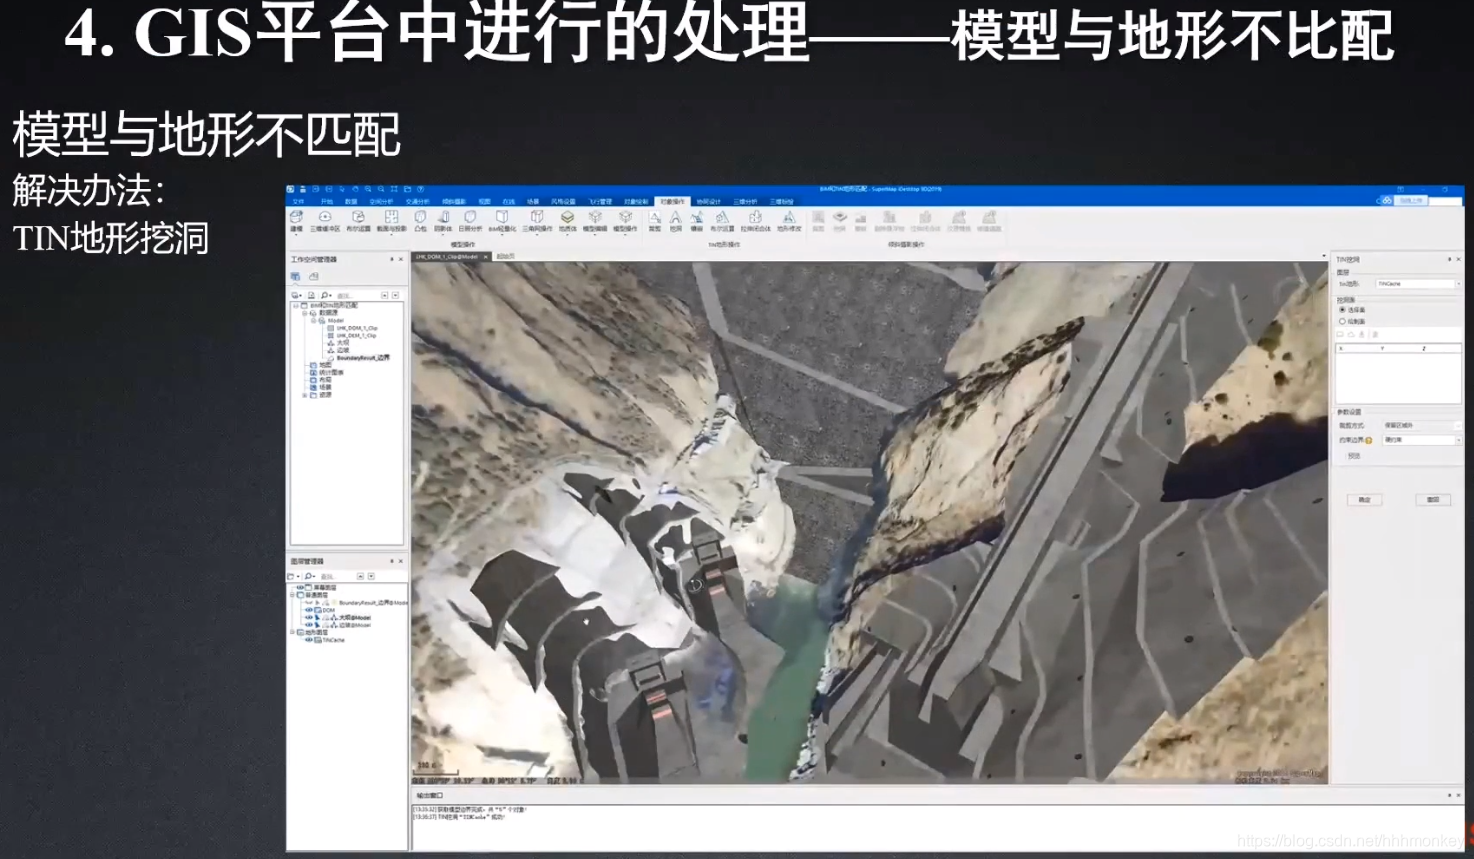Select UHK_DEM_1_Clip dataset in tree
Image resolution: width=1474 pixels, height=859 pixels.
[356, 336]
